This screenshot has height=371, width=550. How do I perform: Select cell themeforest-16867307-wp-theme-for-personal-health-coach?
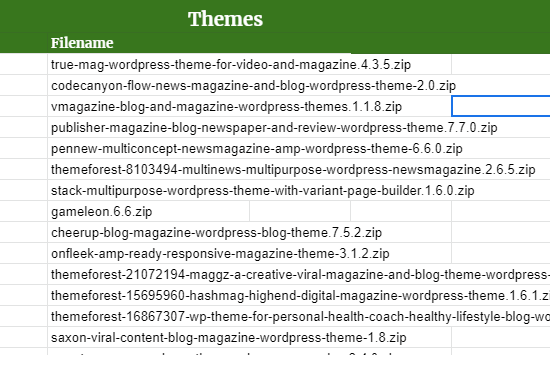click(300, 317)
